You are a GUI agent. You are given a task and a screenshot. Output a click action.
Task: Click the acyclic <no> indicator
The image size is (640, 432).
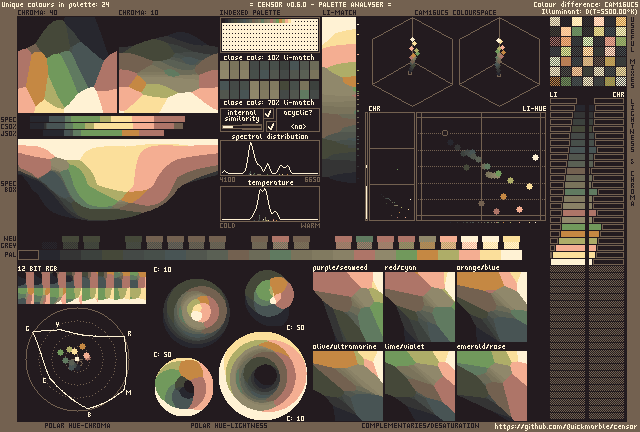pyautogui.click(x=298, y=127)
